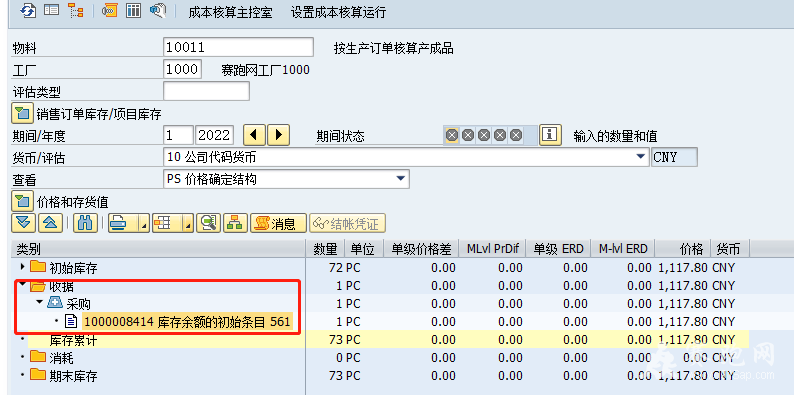This screenshot has width=794, height=395.
Task: Click the 单位 column header
Action: tap(363, 249)
